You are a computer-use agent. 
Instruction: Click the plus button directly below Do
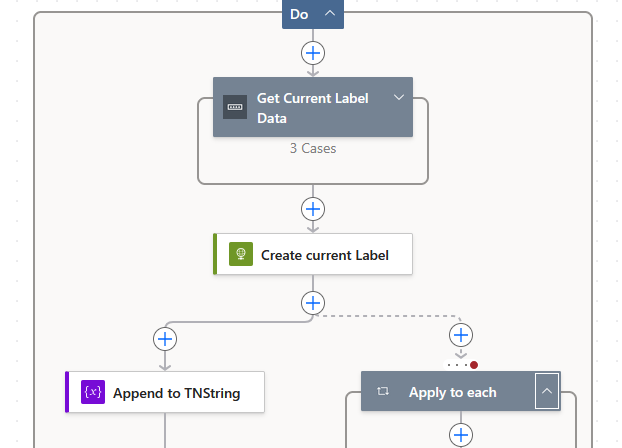(x=313, y=52)
